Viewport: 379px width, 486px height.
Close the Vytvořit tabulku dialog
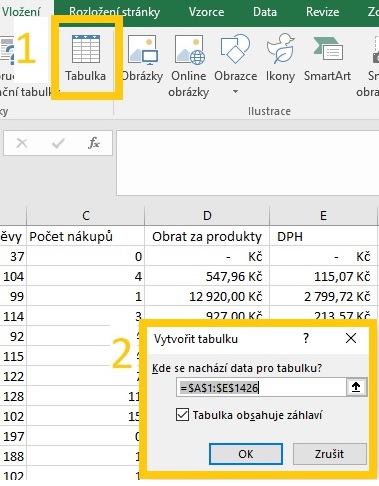(351, 338)
